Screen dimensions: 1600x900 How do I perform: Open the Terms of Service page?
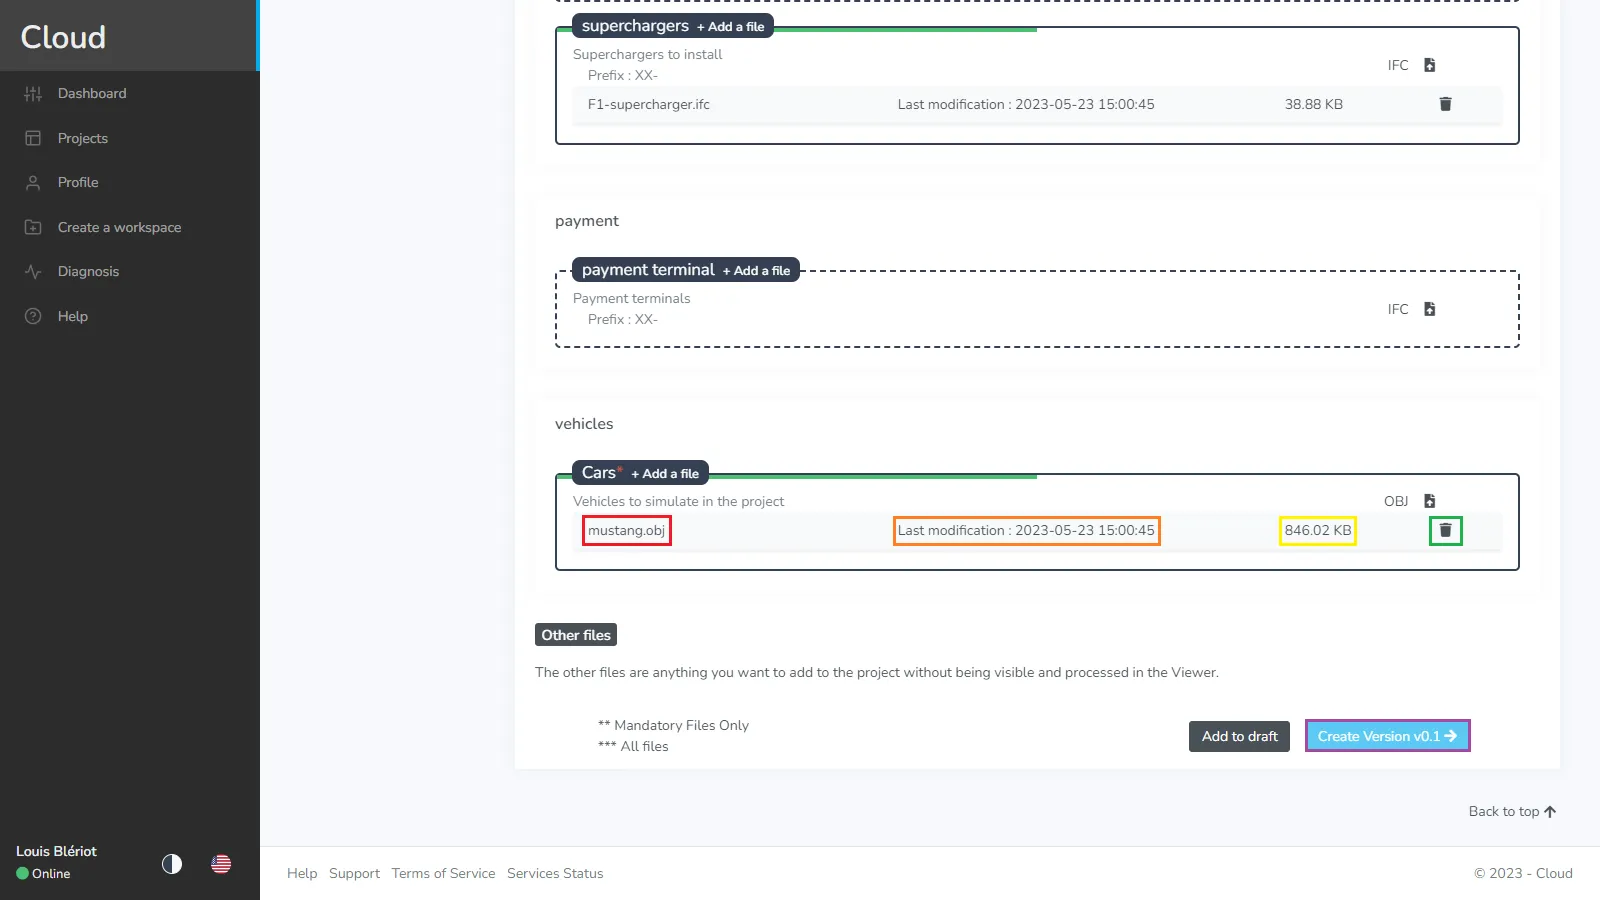pyautogui.click(x=443, y=873)
